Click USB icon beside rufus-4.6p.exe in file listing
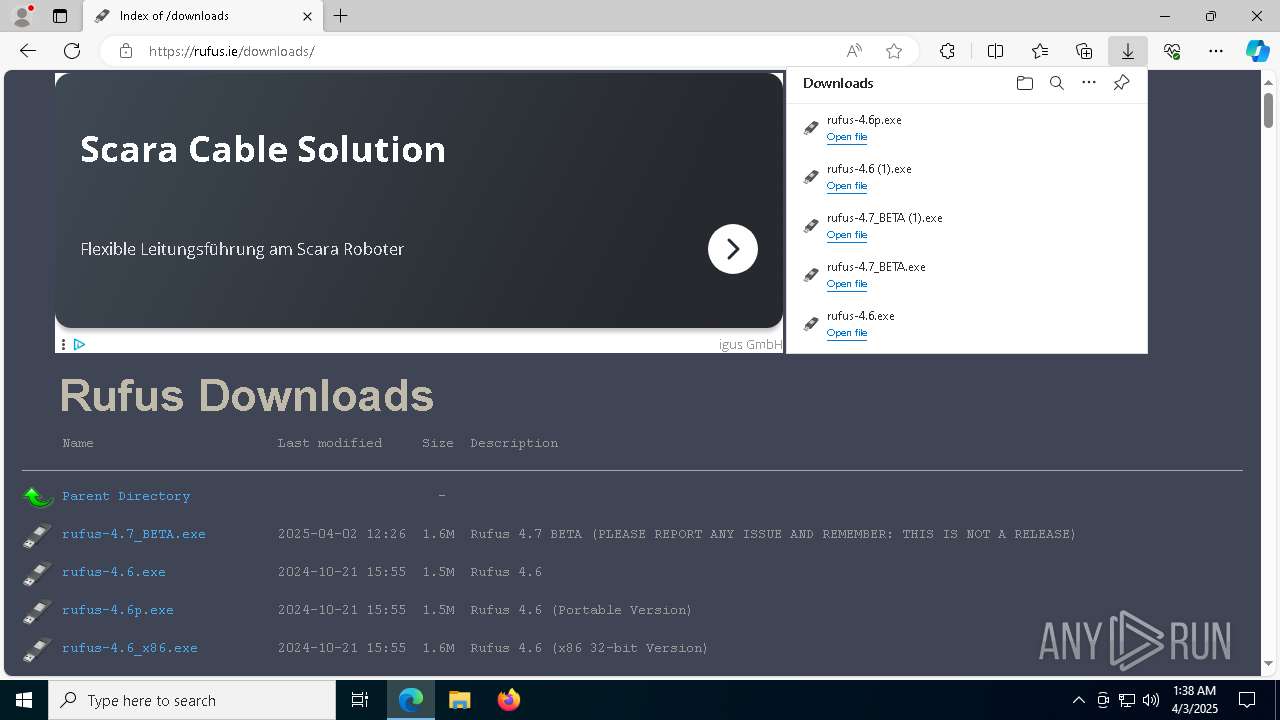This screenshot has height=720, width=1280. click(x=37, y=611)
